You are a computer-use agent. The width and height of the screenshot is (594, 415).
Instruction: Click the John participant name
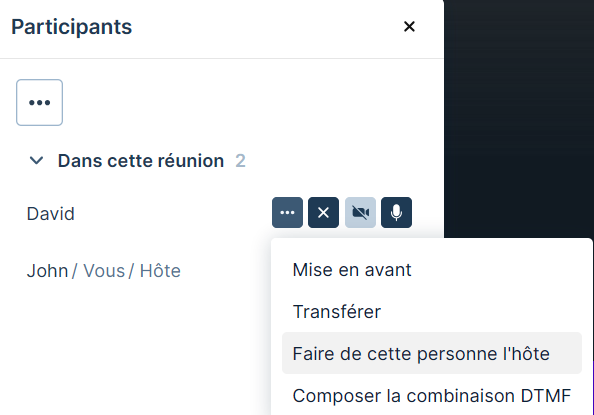47,271
